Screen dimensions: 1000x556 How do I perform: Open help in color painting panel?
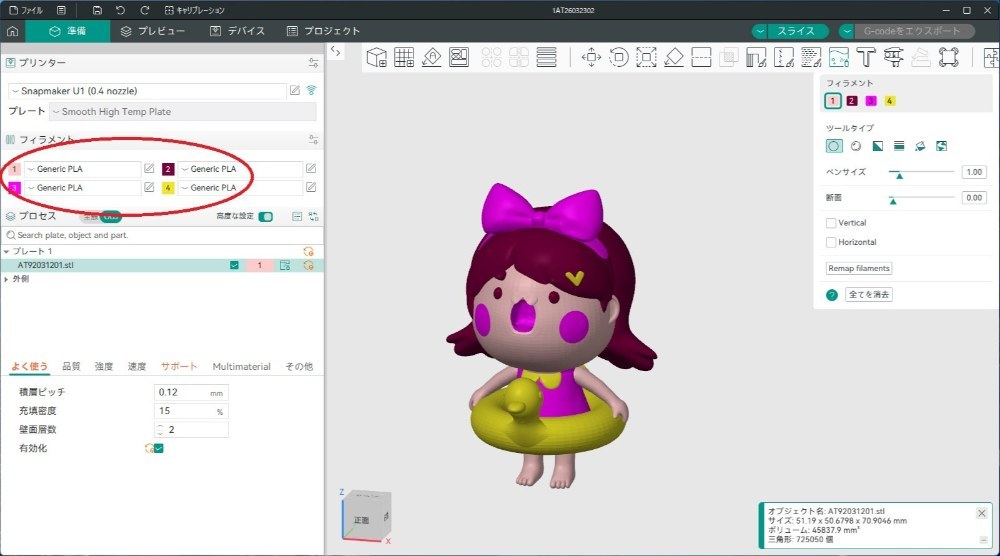pyautogui.click(x=832, y=295)
